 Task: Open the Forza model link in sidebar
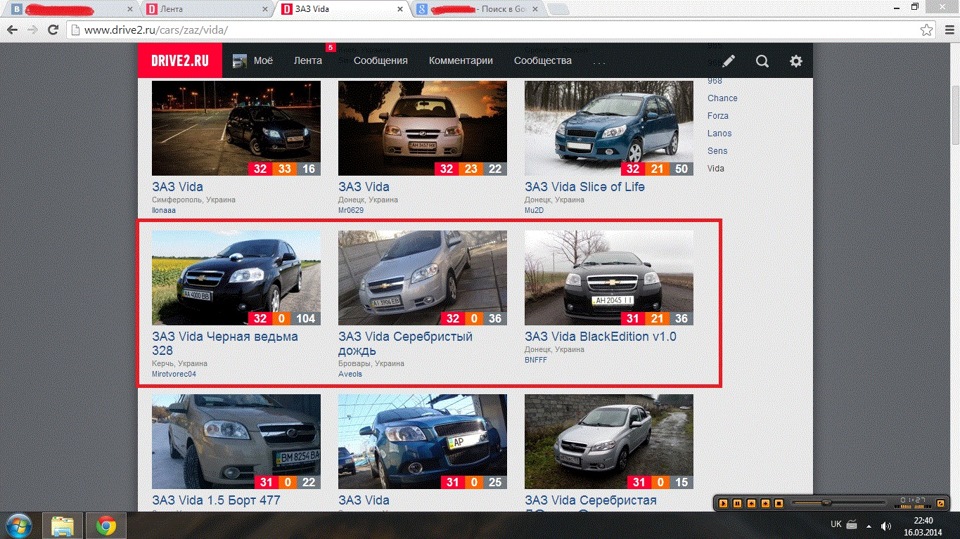(718, 116)
